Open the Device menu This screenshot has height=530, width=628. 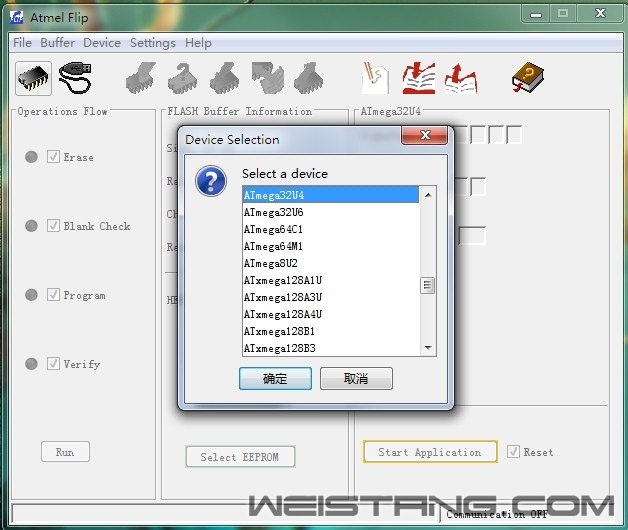(102, 42)
